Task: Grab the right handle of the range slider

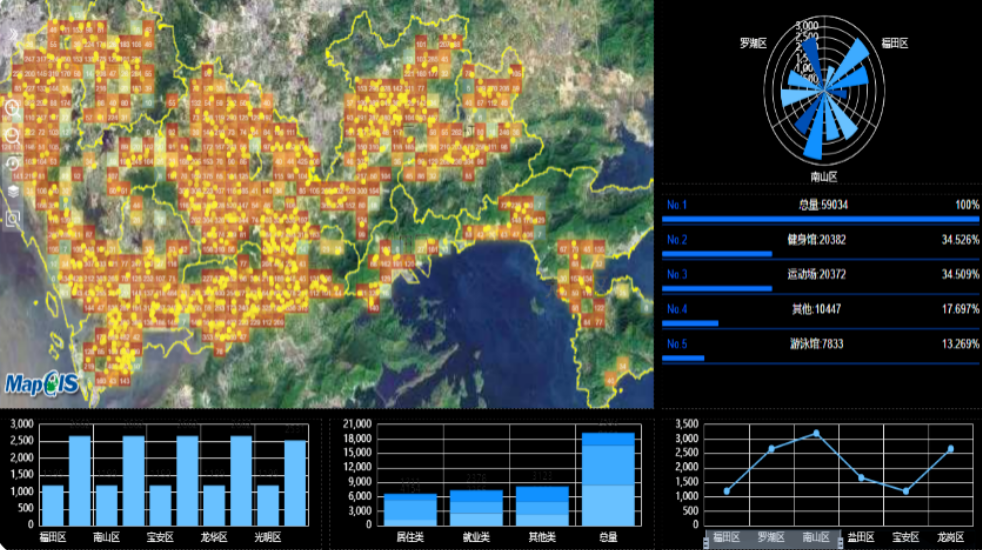Action: tap(840, 542)
